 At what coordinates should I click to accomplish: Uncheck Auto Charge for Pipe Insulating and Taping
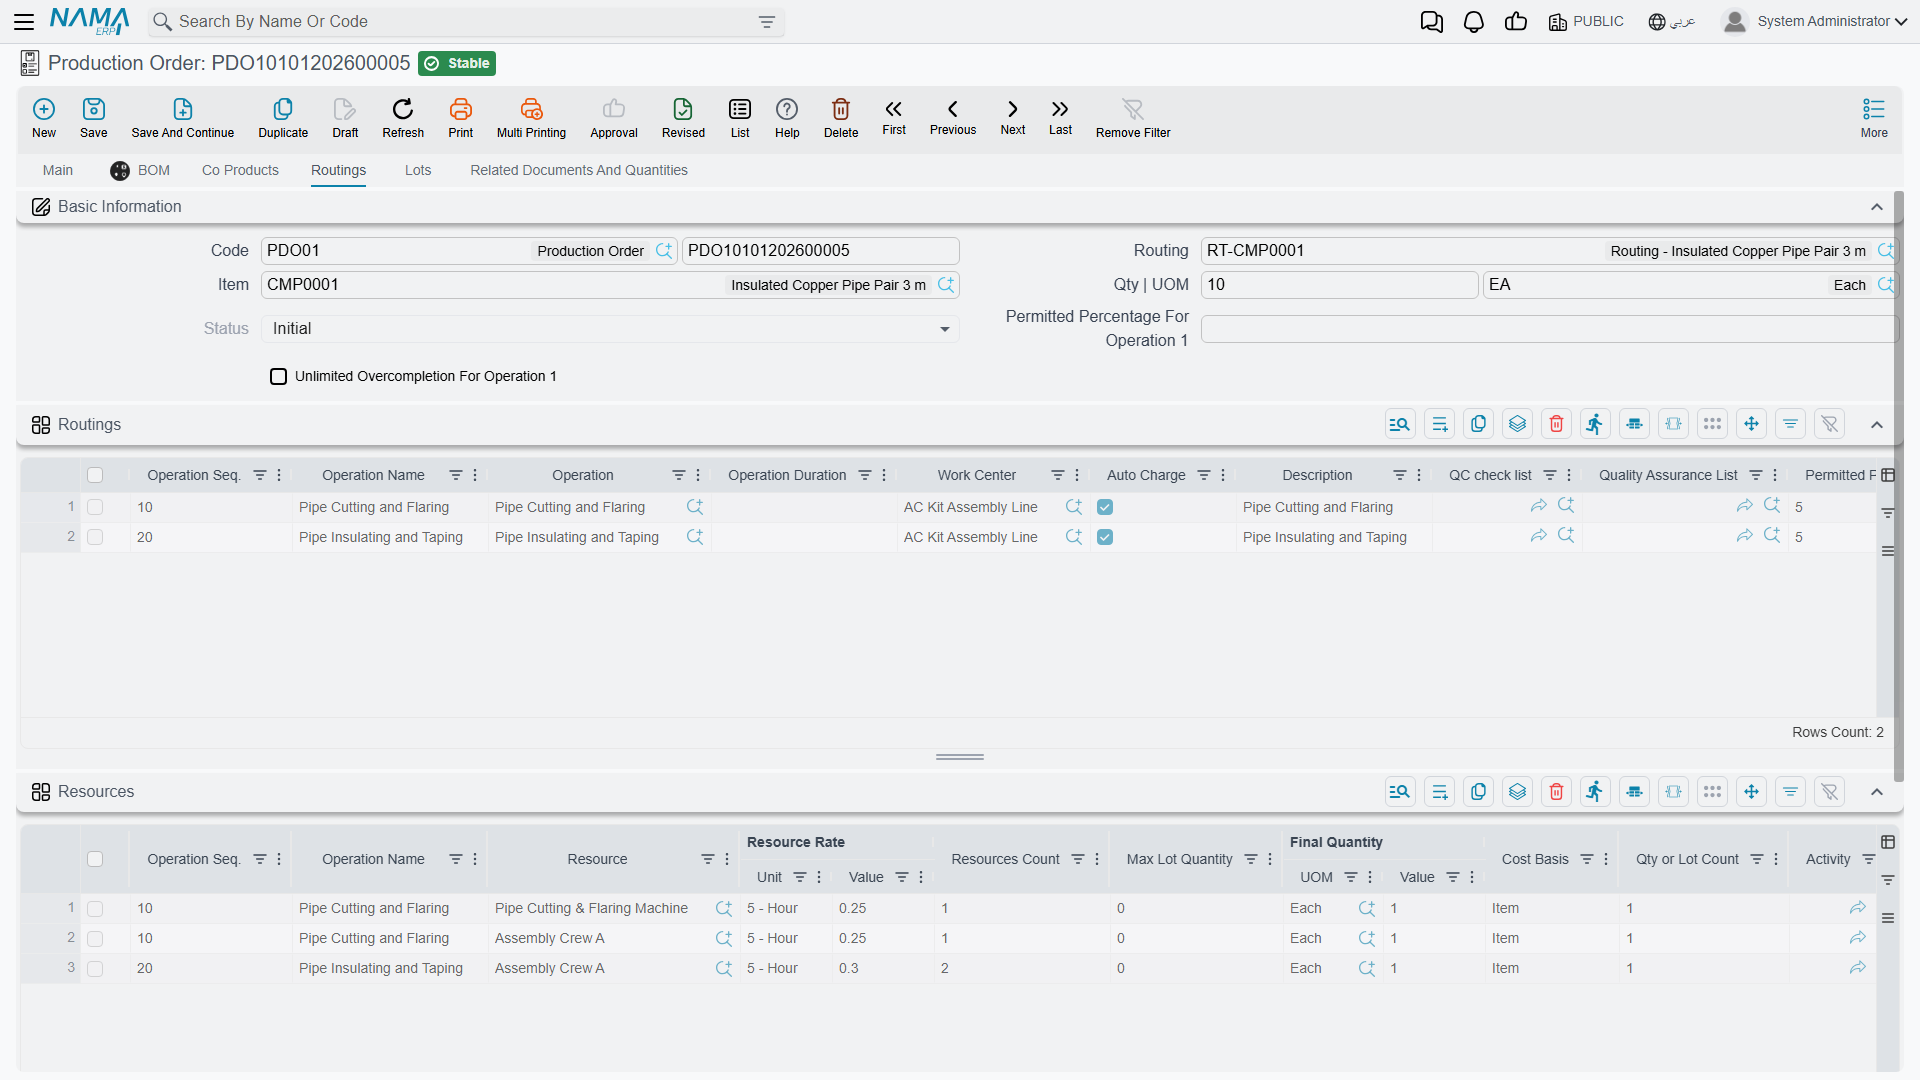pyautogui.click(x=1105, y=537)
